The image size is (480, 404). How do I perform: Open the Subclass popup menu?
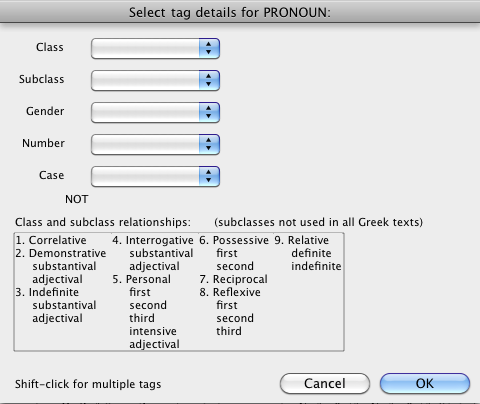[x=155, y=81]
